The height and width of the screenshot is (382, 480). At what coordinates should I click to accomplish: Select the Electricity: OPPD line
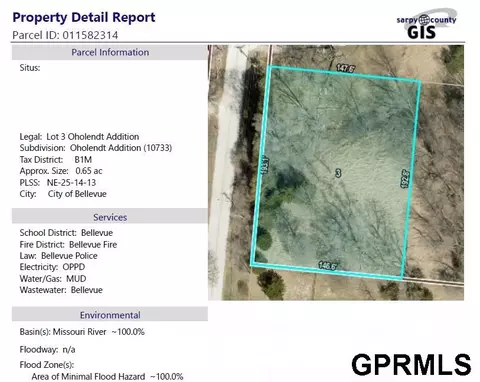click(x=52, y=267)
